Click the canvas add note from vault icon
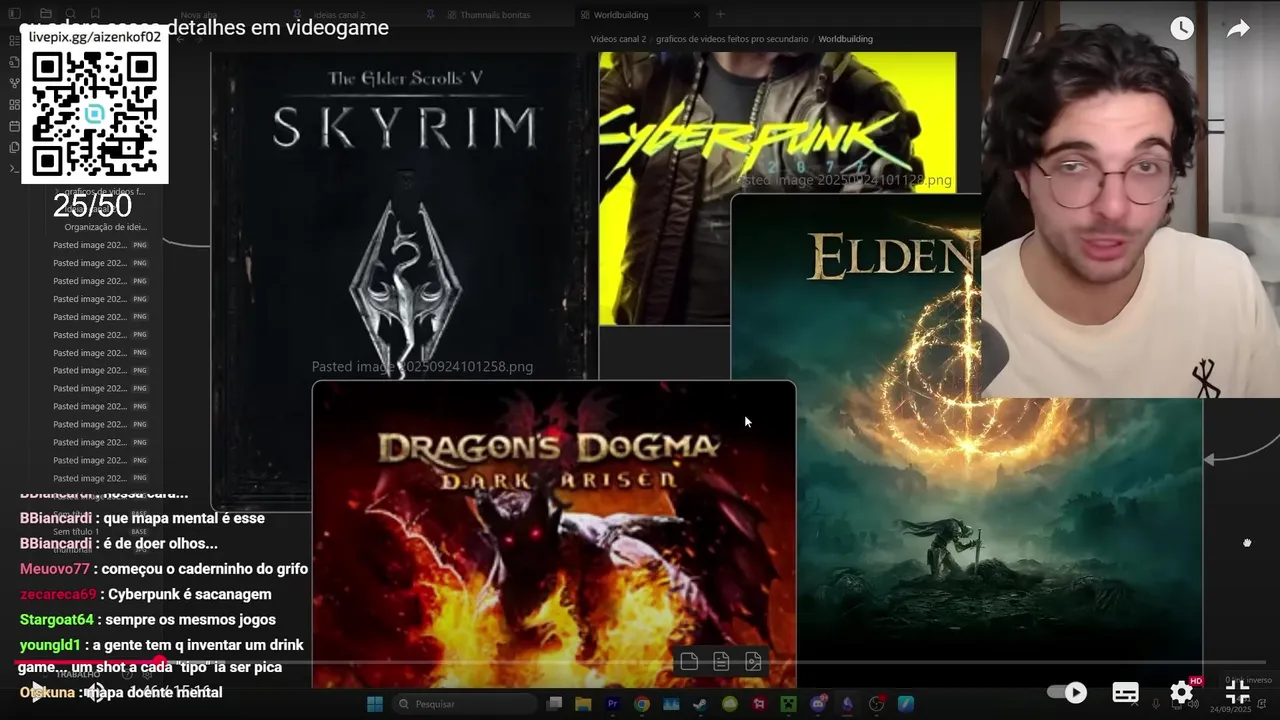Image resolution: width=1280 pixels, height=720 pixels. tap(721, 662)
